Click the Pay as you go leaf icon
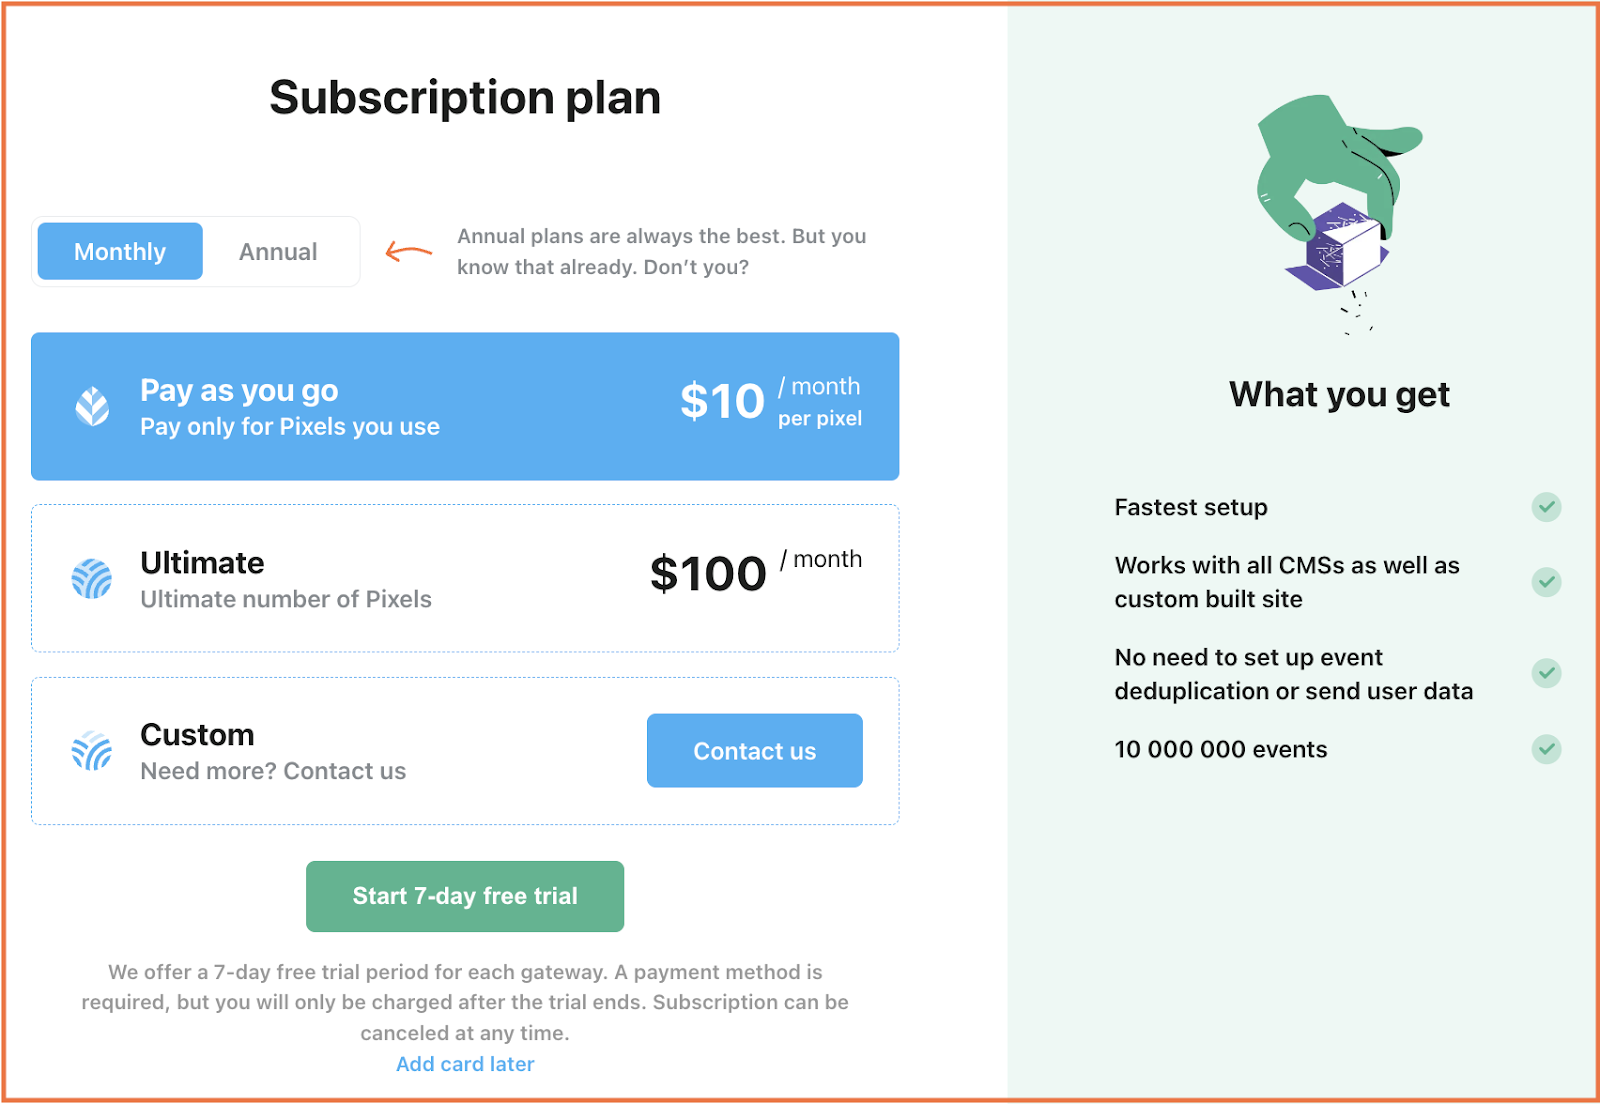 (x=92, y=406)
